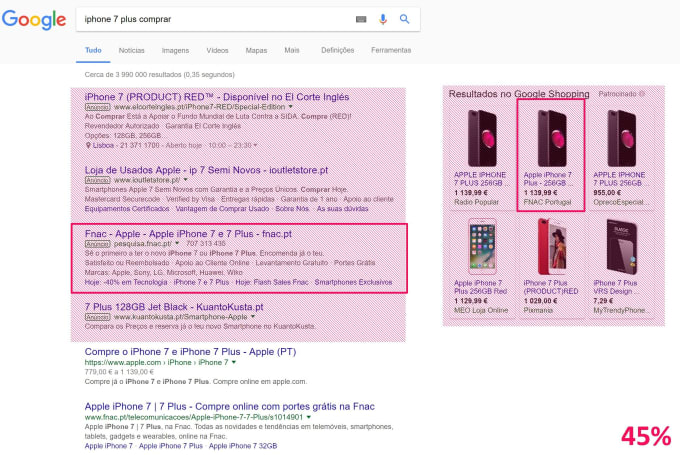Click the Lisboa location pin icon
The width and height of the screenshot is (680, 455).
point(88,145)
